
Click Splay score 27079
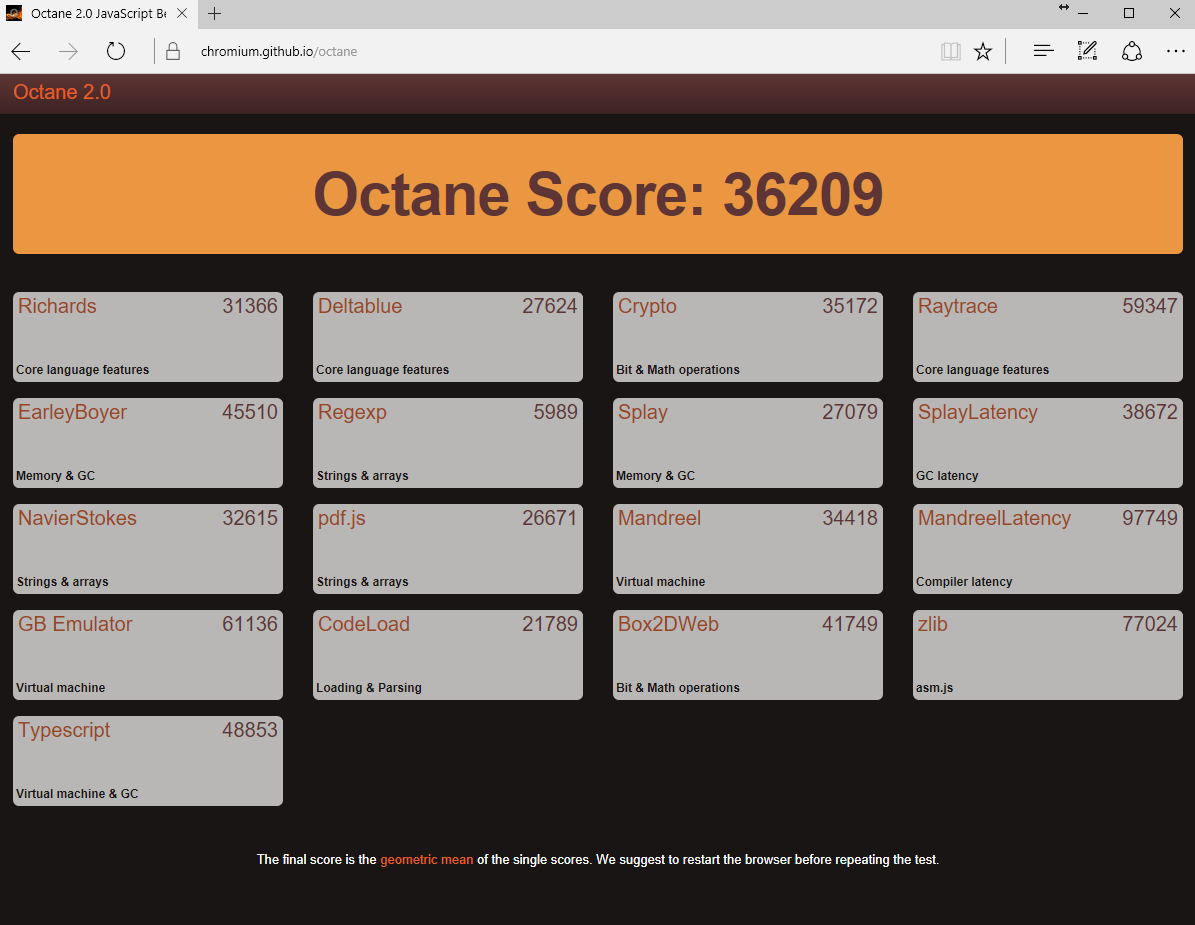850,412
